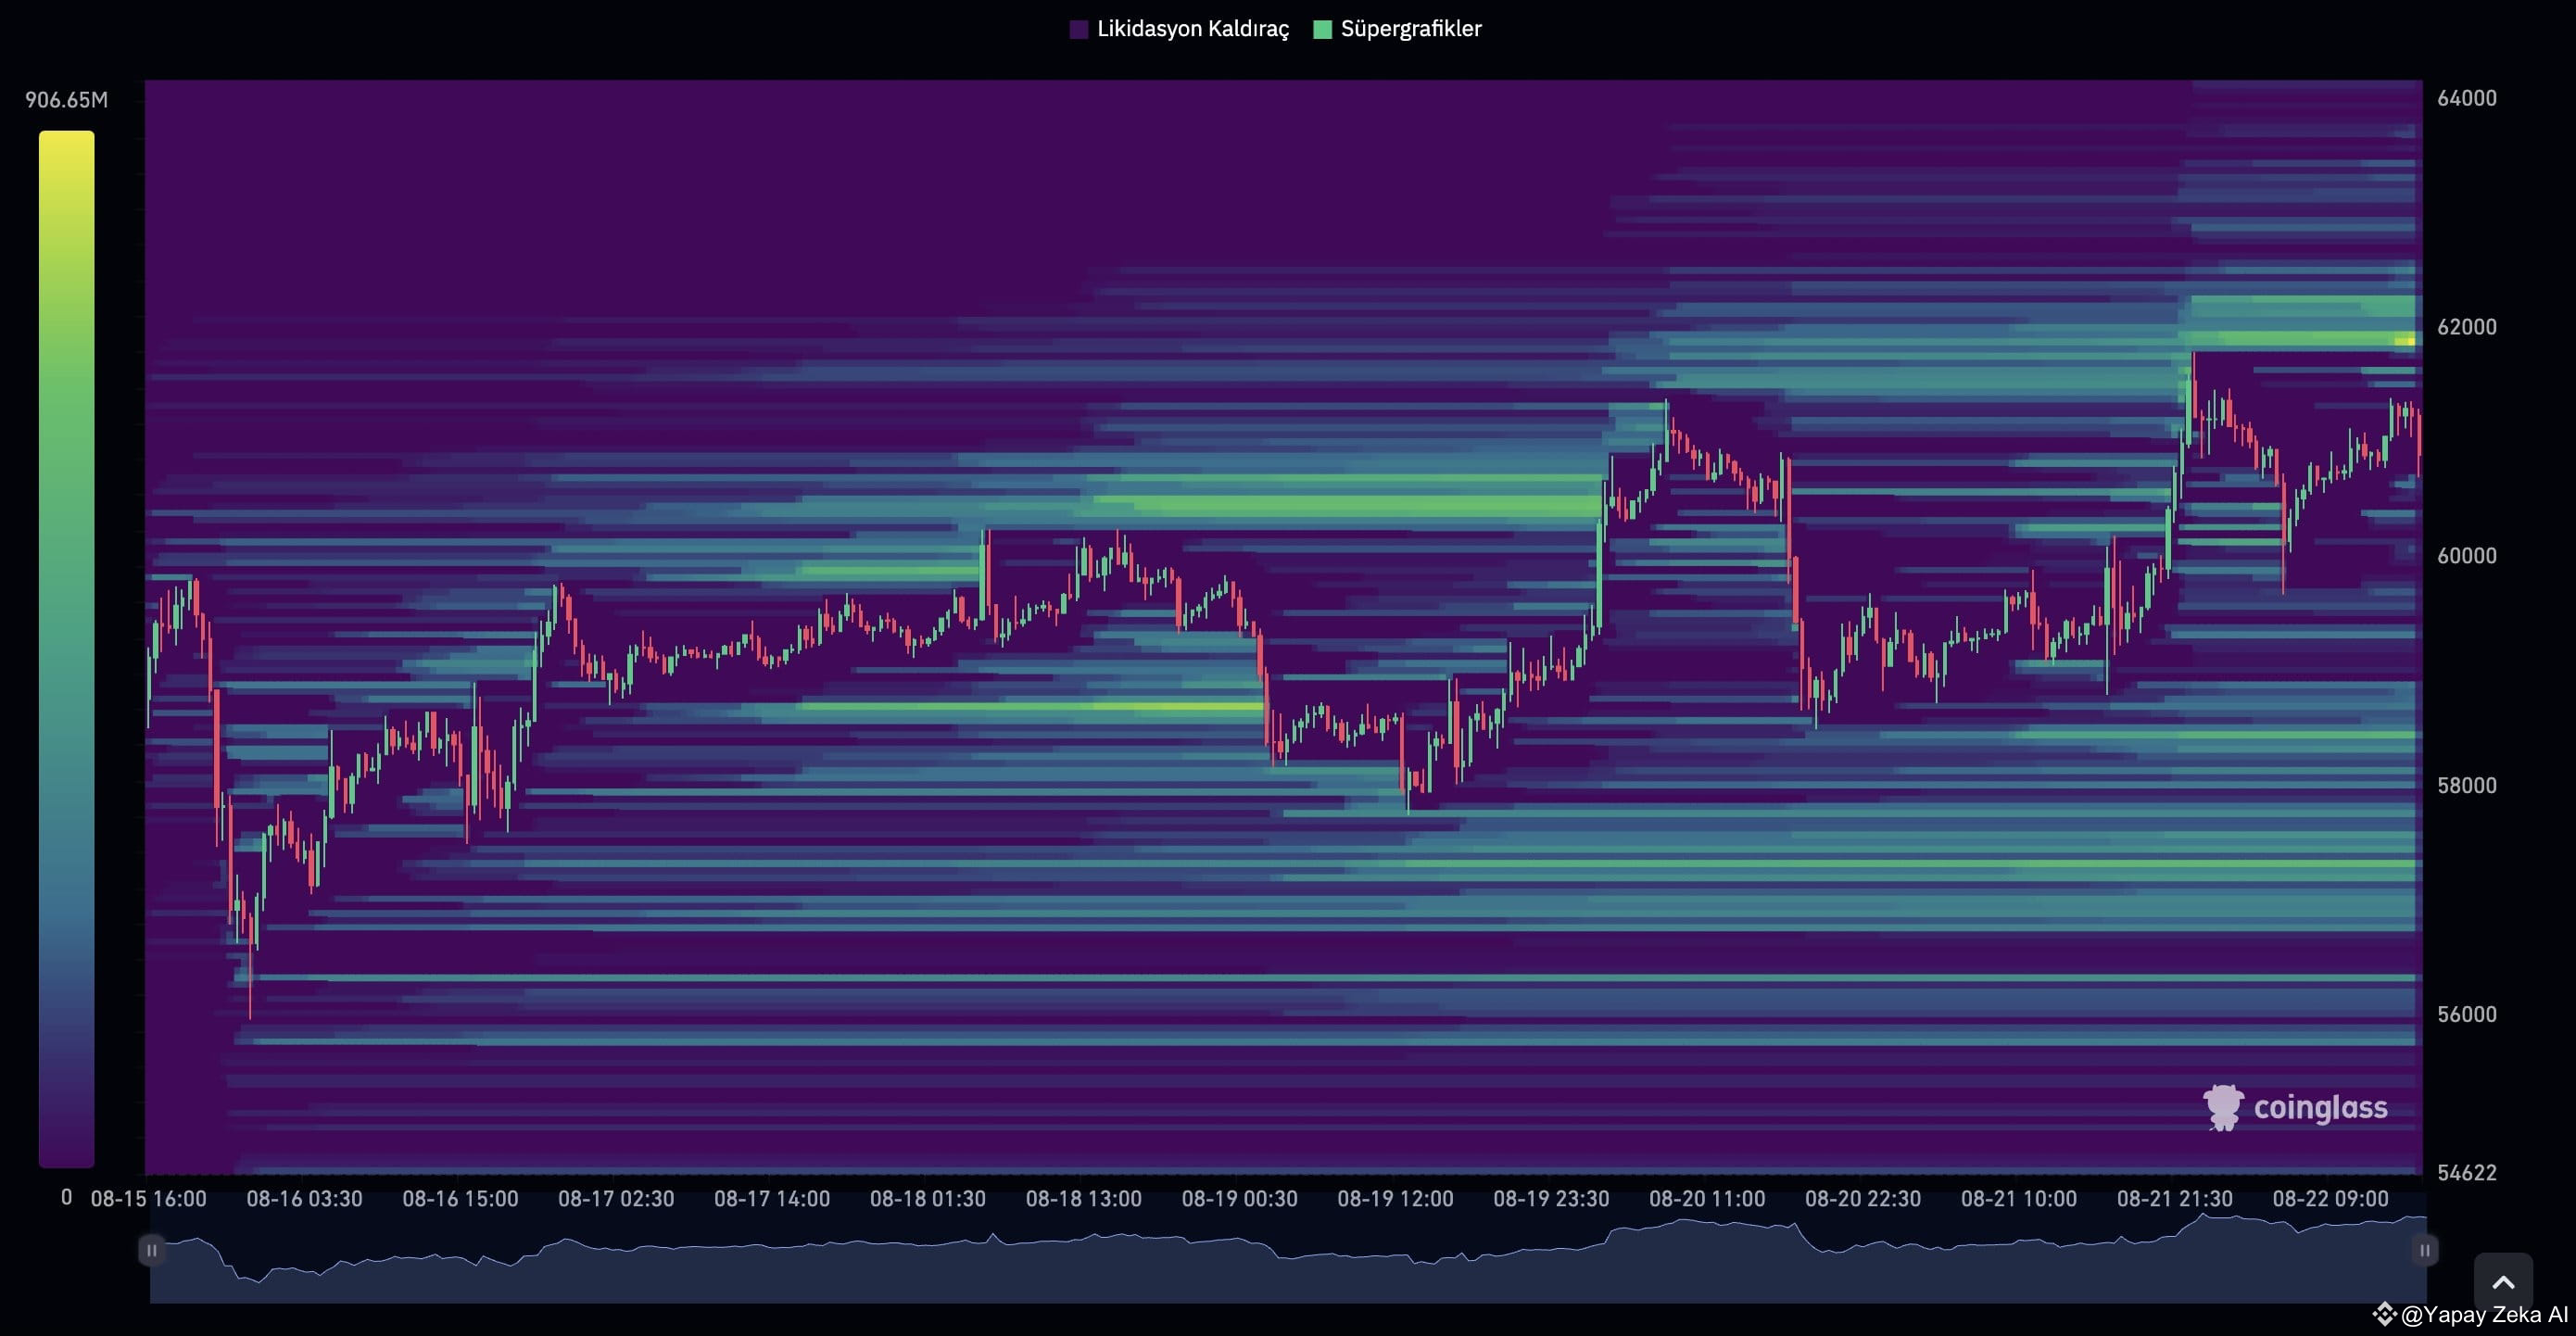Click the right pause-style navigator handle
The width and height of the screenshot is (2576, 1336).
tap(2424, 1249)
